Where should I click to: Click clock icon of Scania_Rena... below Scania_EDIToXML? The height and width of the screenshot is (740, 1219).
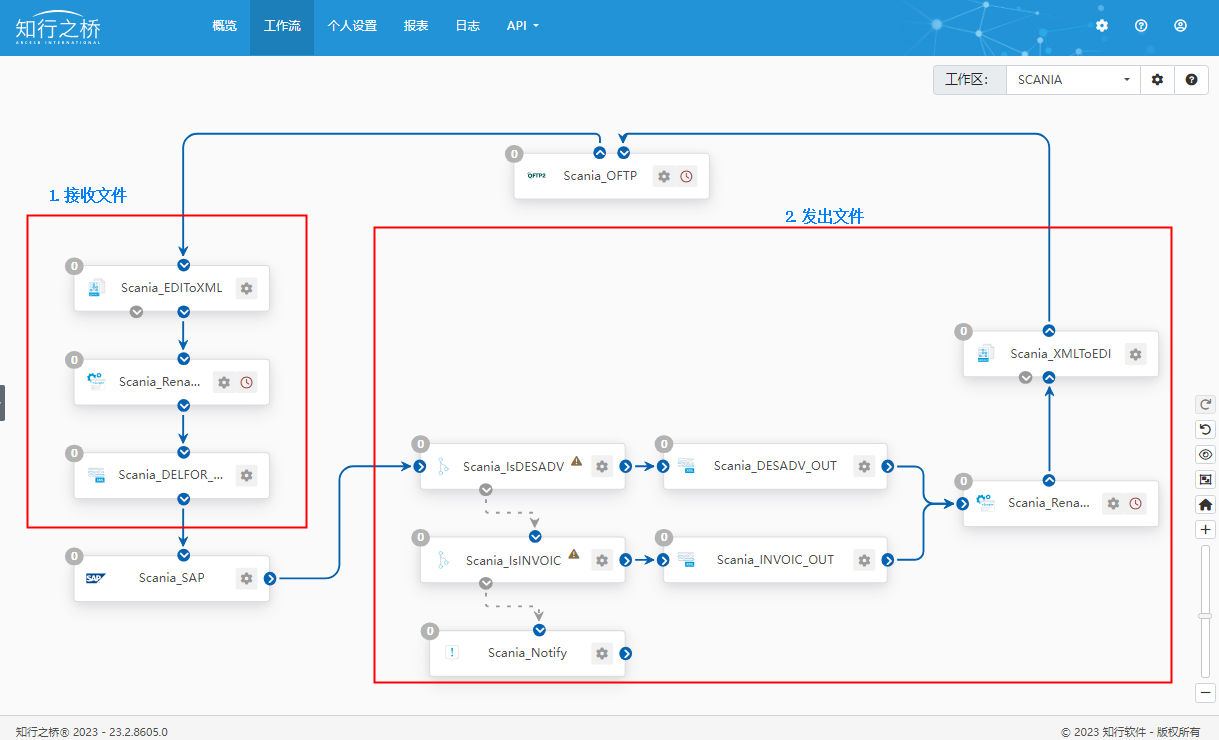[246, 382]
